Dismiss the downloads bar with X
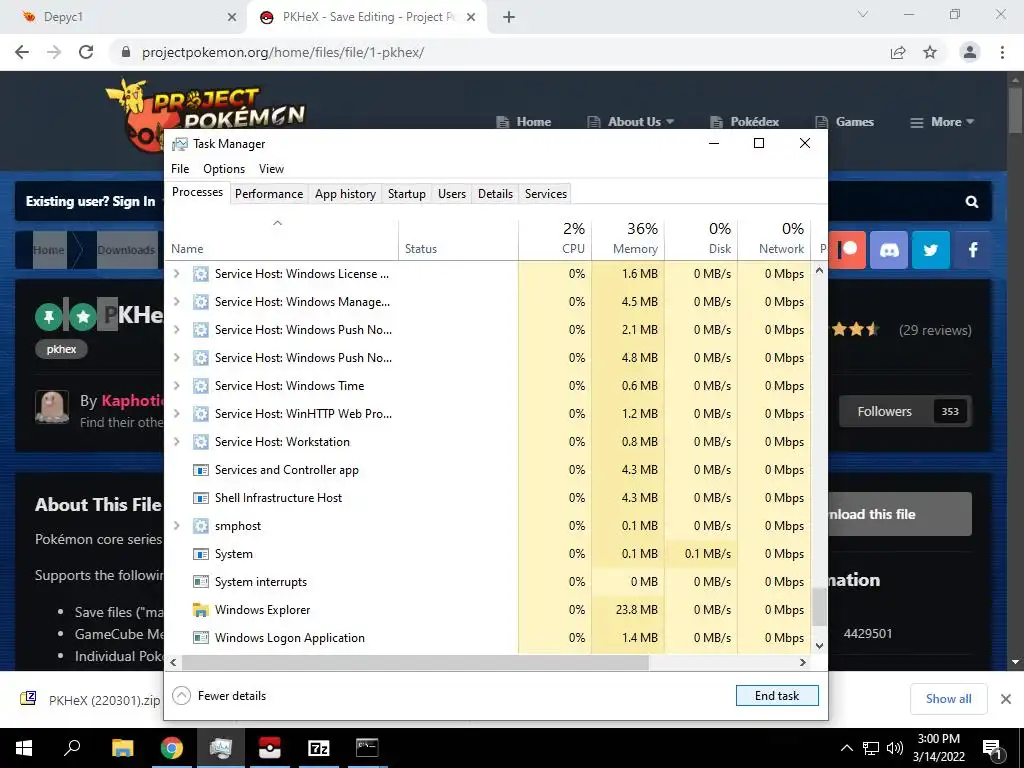 [1006, 699]
